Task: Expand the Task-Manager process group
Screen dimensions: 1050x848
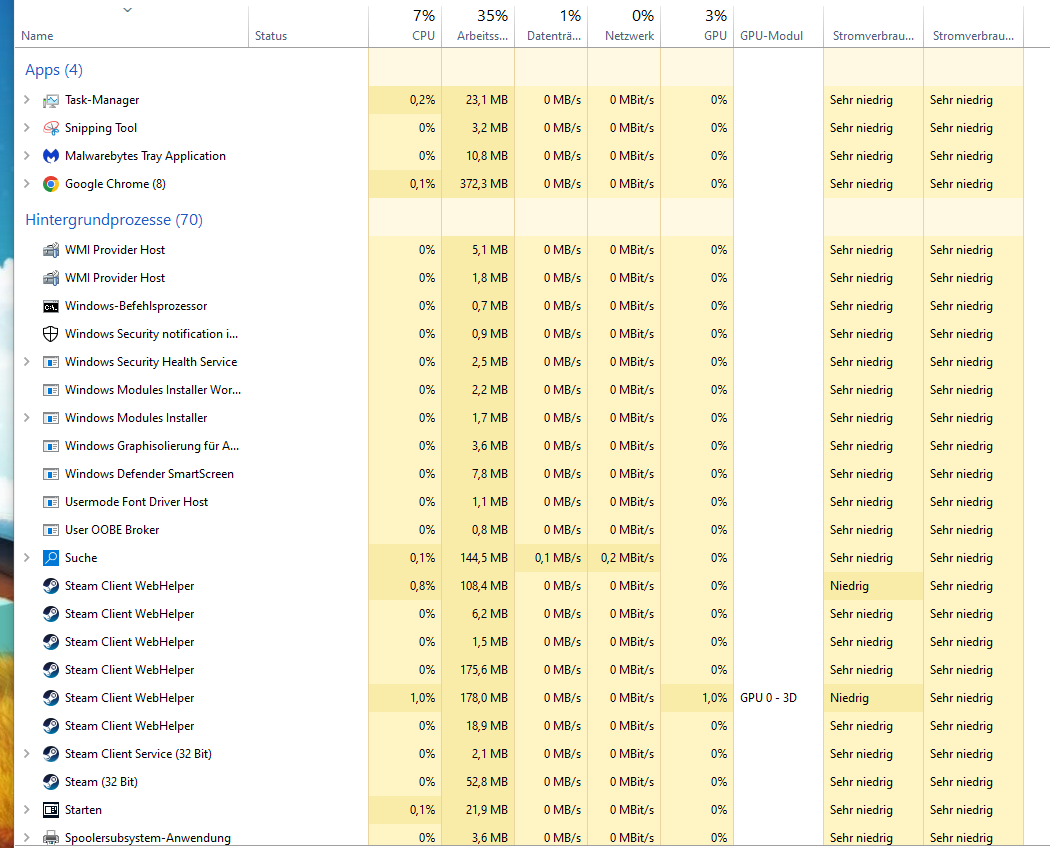Action: point(27,100)
